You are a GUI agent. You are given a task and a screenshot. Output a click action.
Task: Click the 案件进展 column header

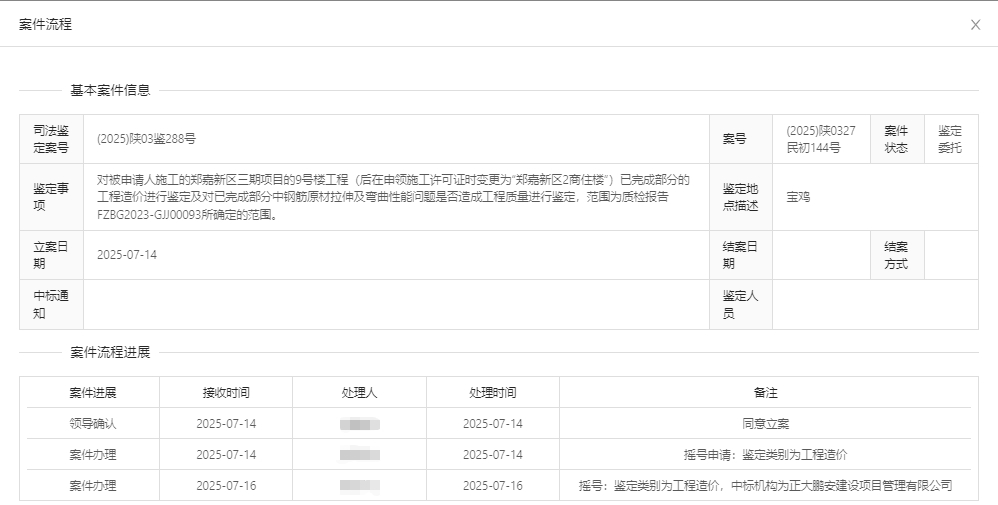point(93,393)
